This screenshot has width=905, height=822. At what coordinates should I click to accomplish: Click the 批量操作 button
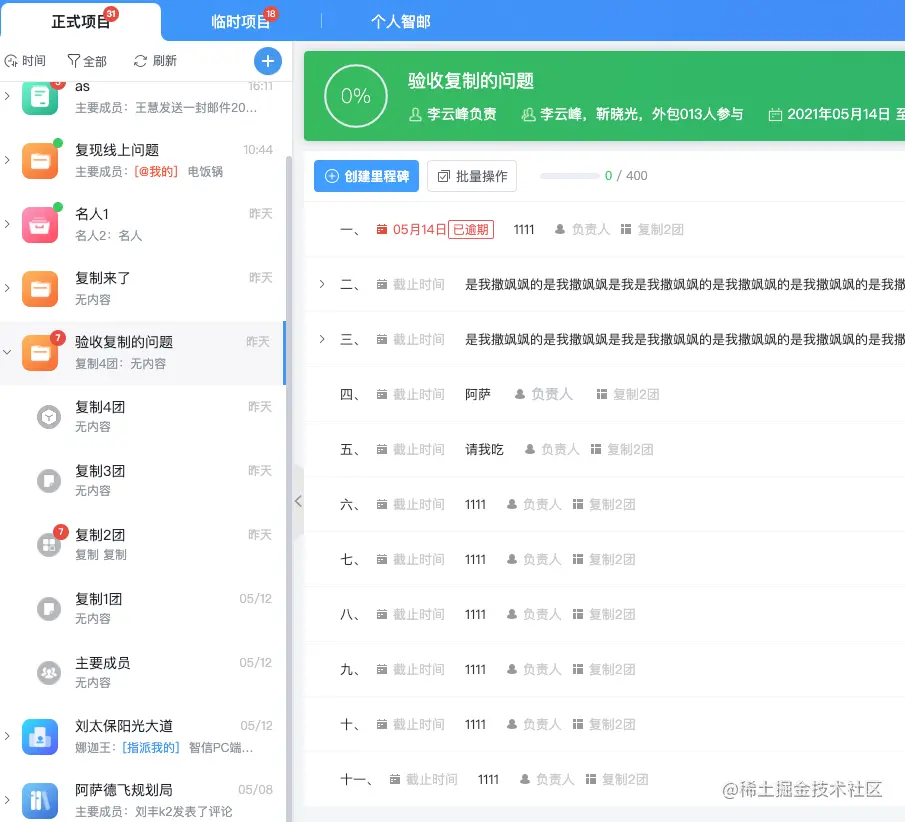(x=471, y=176)
